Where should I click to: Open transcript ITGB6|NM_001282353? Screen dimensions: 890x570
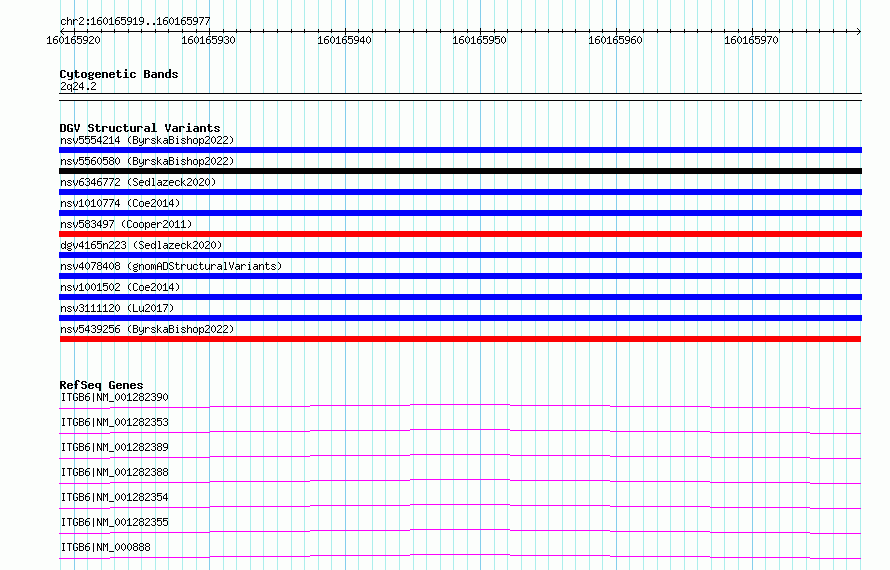pos(114,422)
